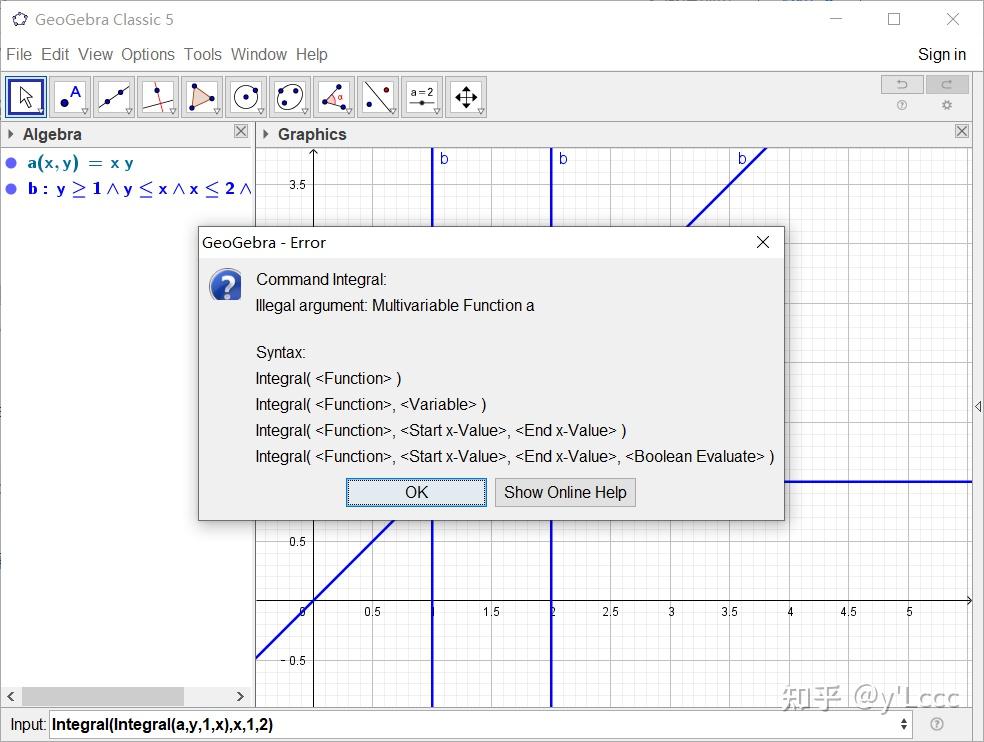Click the Algebra horizontal scrollbar thumb
Viewport: 984px width, 742px height.
click(103, 696)
